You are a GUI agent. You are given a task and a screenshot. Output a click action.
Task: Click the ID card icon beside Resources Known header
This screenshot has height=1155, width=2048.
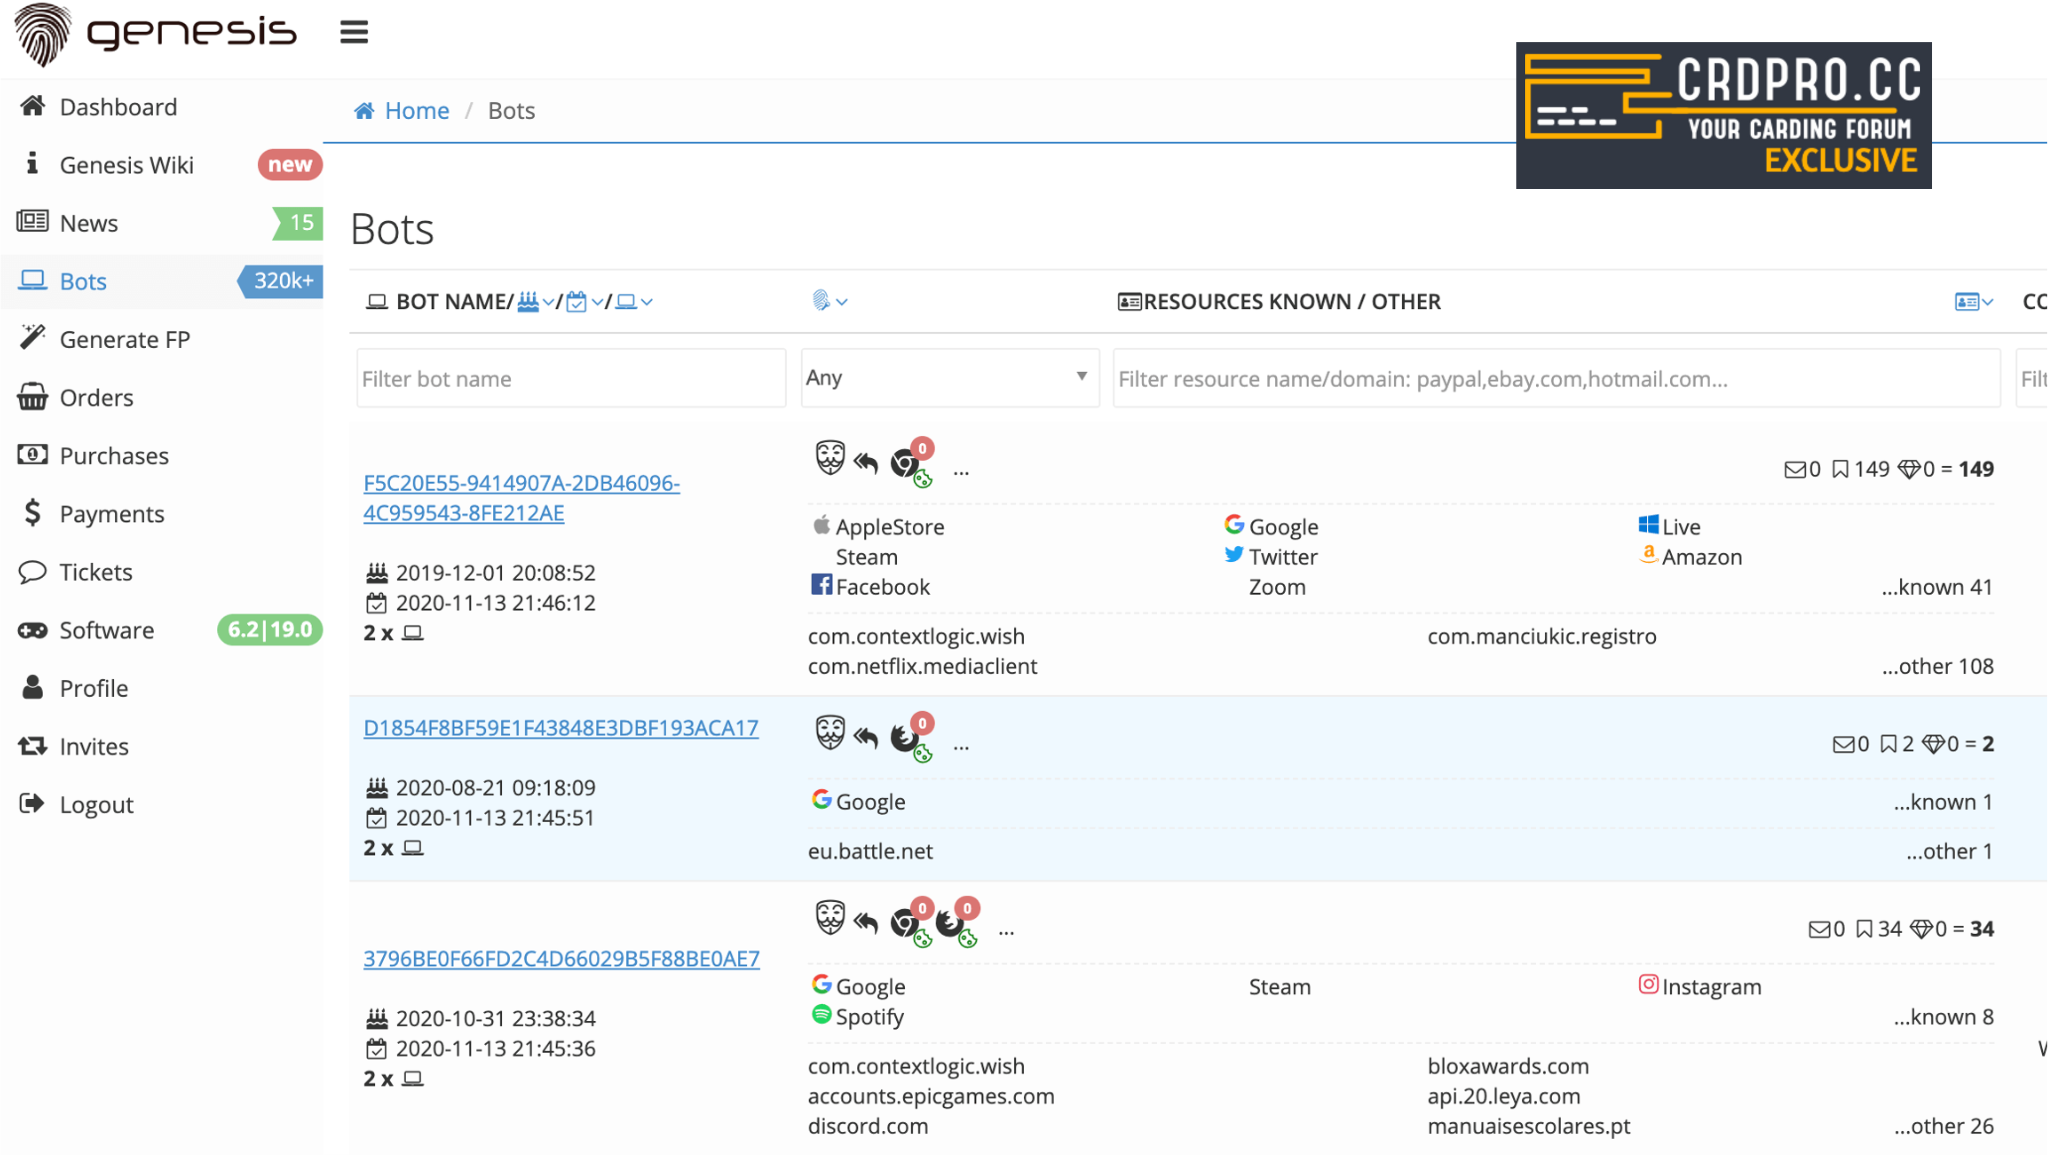point(1129,302)
